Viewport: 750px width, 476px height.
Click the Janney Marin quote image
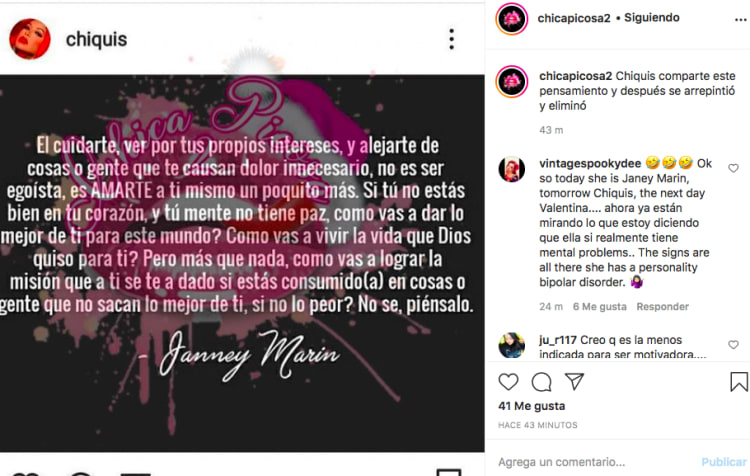pyautogui.click(x=242, y=263)
